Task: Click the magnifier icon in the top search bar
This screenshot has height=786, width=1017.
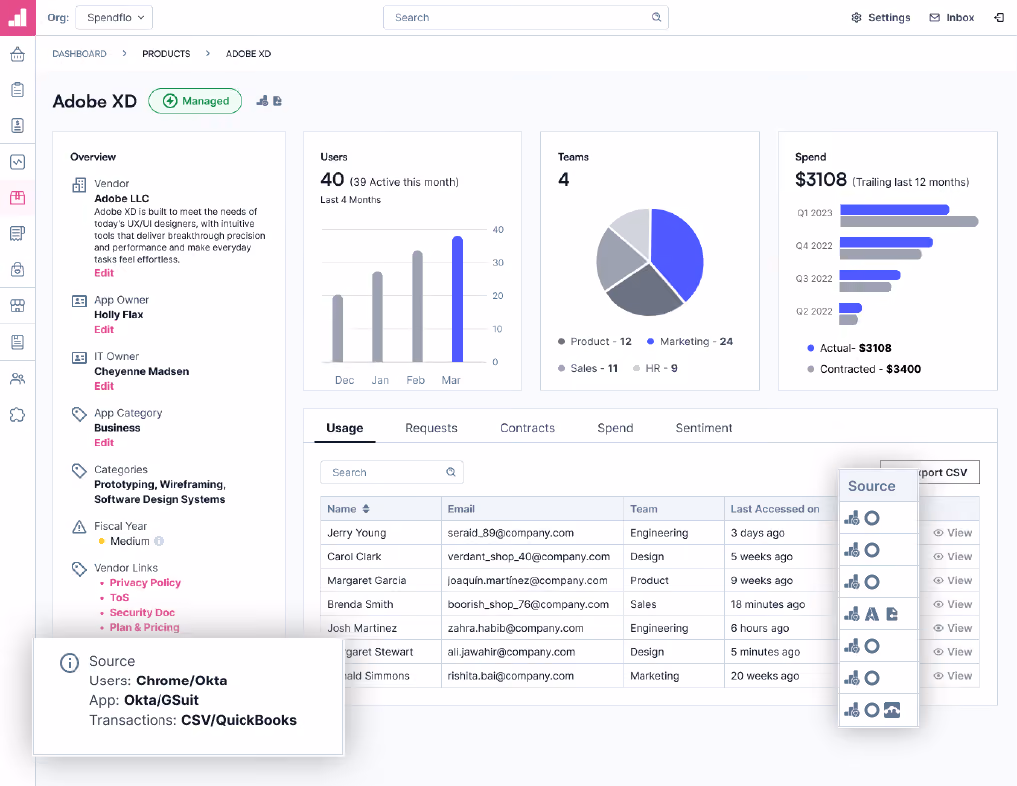Action: 656,18
